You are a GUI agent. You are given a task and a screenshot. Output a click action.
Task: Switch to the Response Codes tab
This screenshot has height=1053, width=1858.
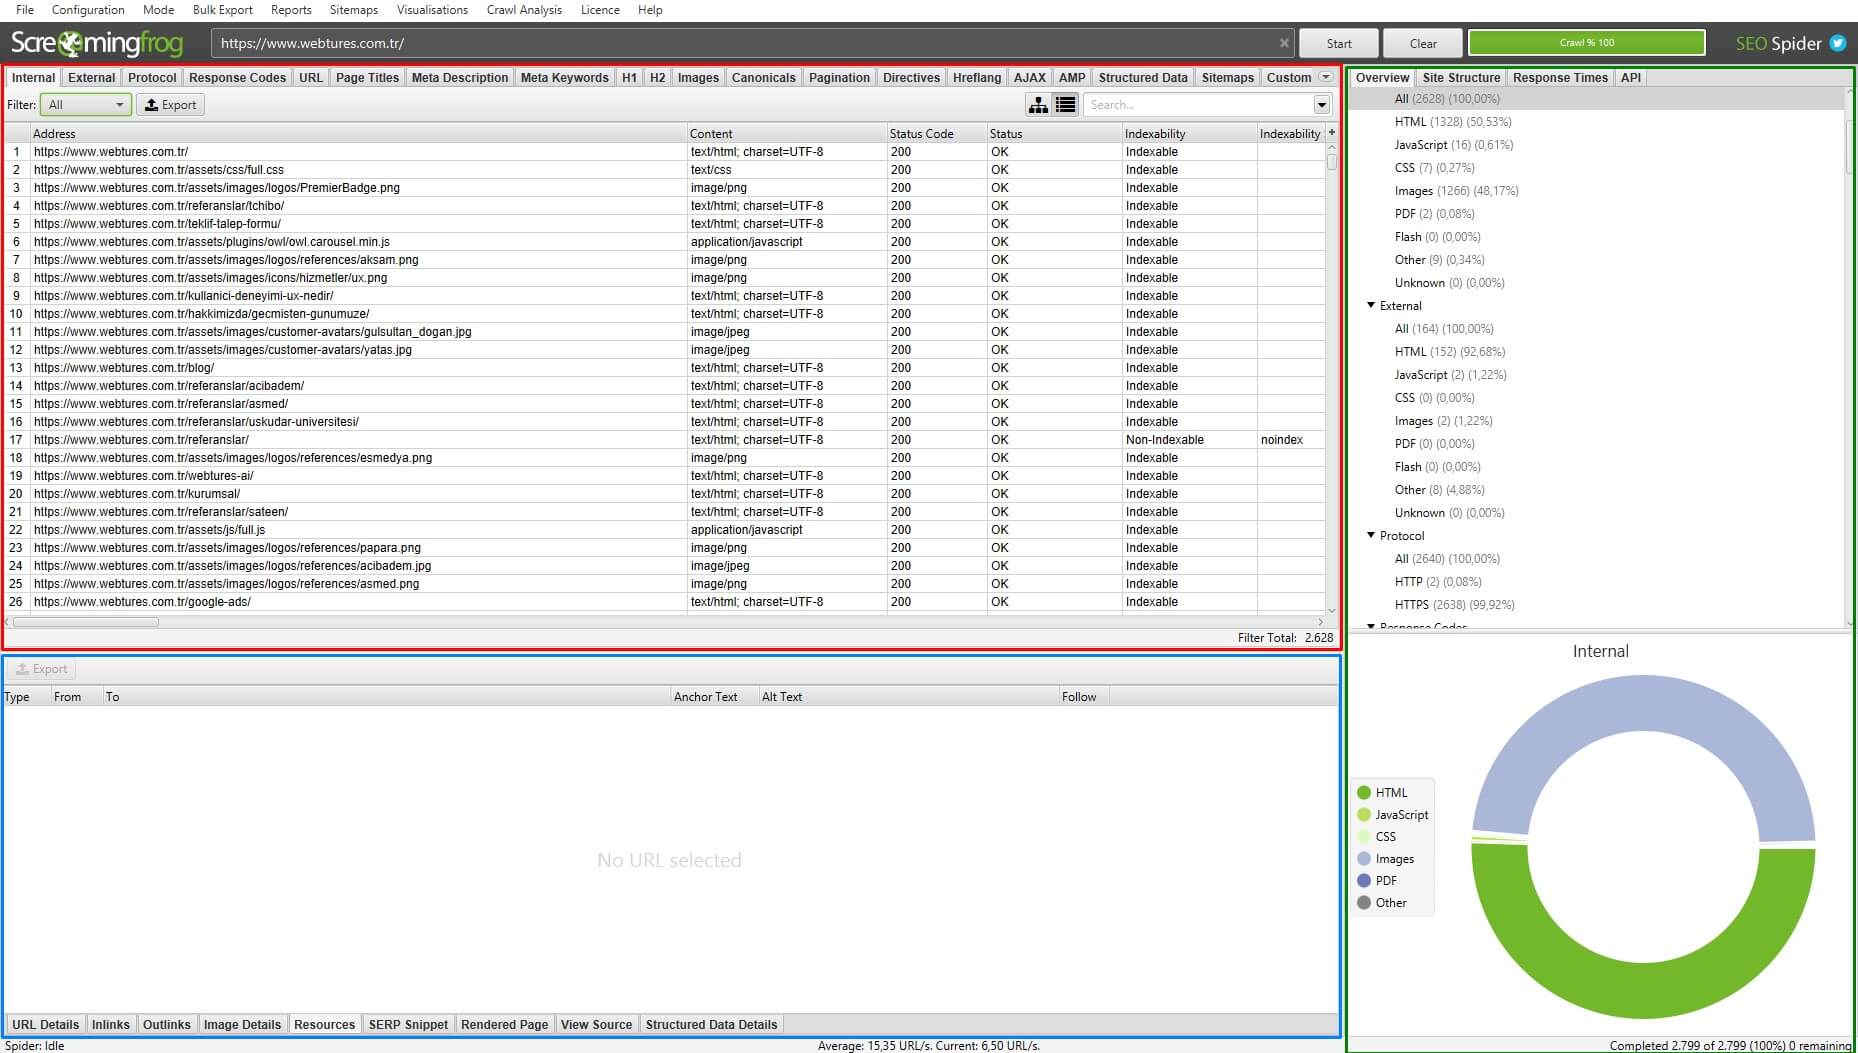point(237,77)
